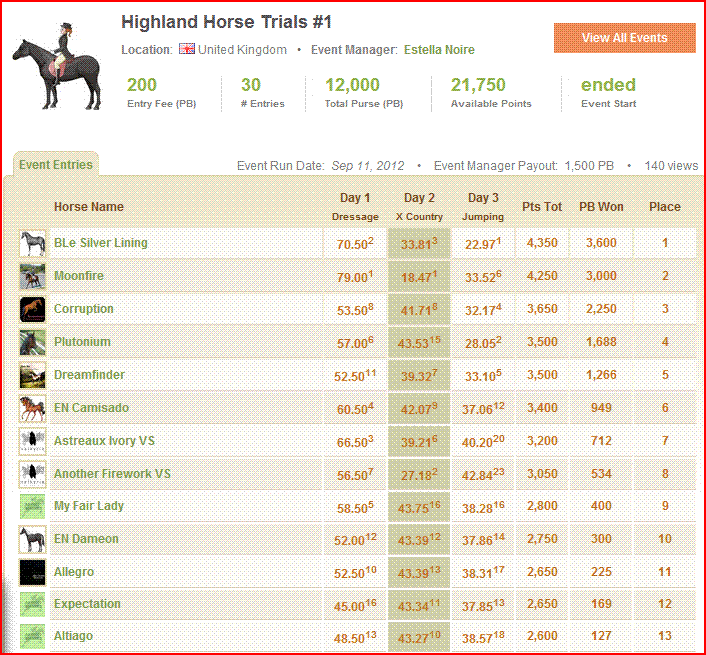This screenshot has height=655, width=706.
Task: Click the Pts Tot column header
Action: coord(542,207)
